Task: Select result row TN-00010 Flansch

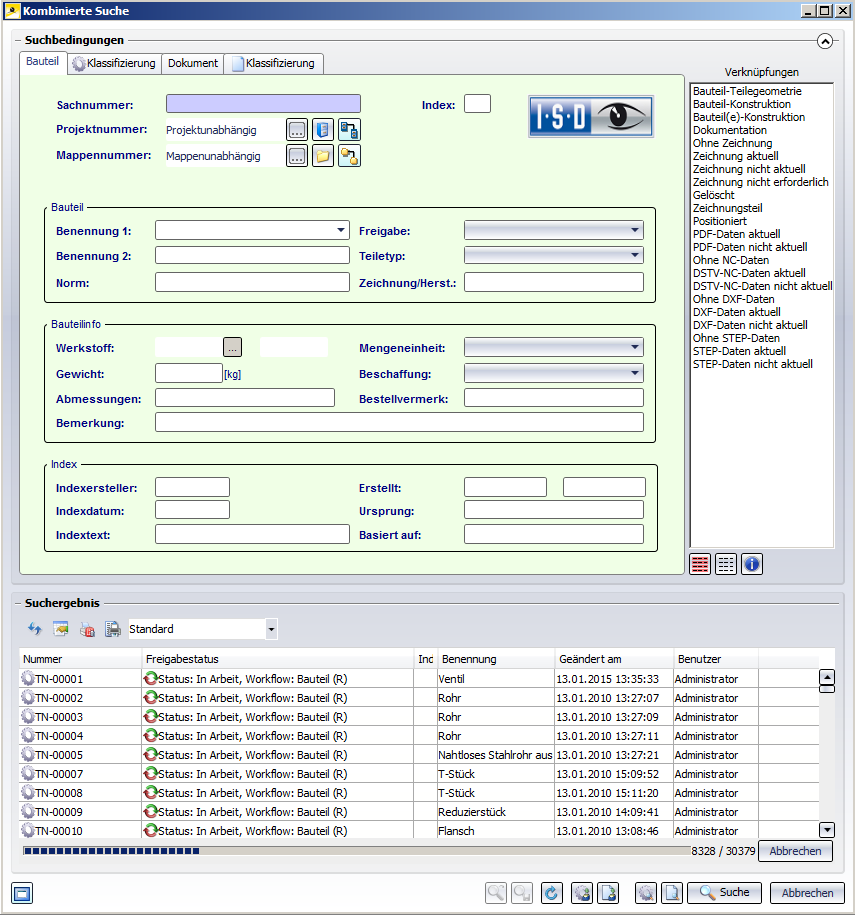Action: 419,830
